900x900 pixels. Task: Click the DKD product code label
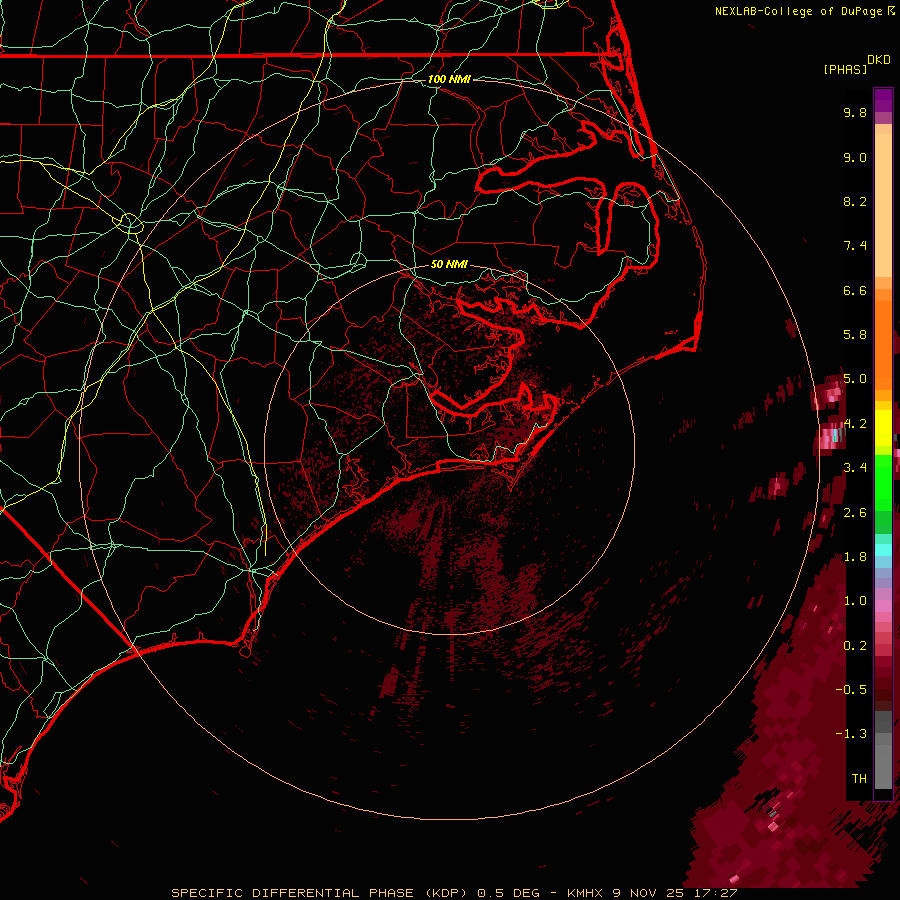(x=879, y=60)
